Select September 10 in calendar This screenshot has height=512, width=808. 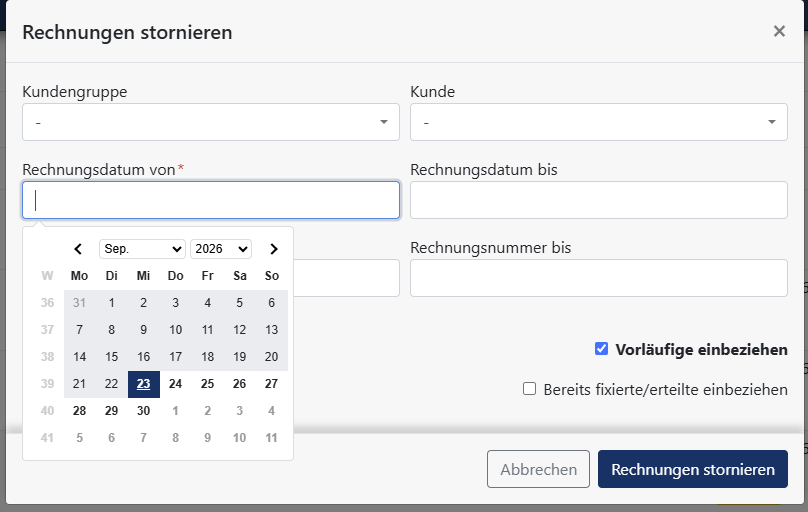[x=176, y=330]
